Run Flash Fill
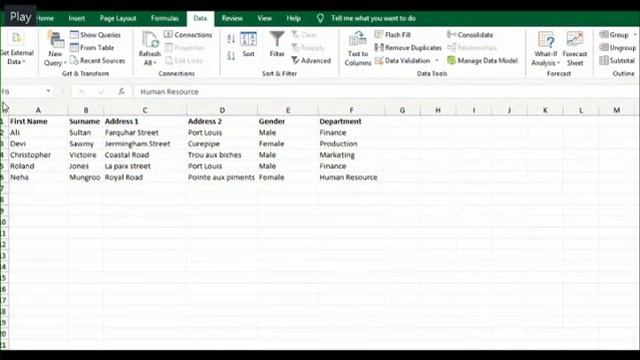640x360 pixels. point(393,35)
